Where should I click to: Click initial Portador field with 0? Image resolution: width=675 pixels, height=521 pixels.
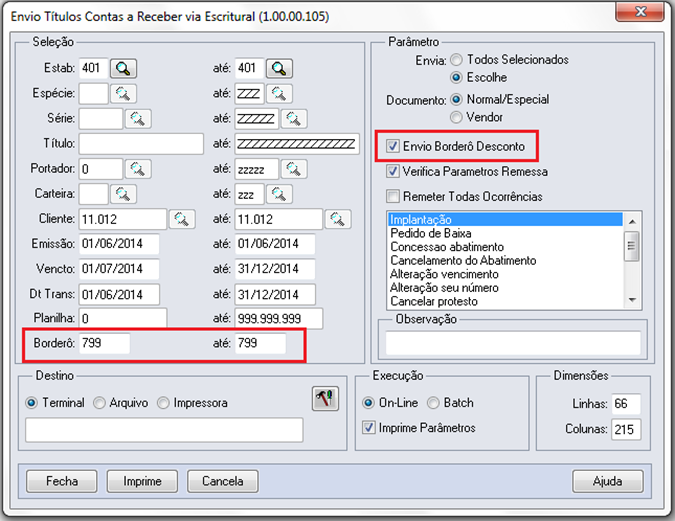pos(101,169)
